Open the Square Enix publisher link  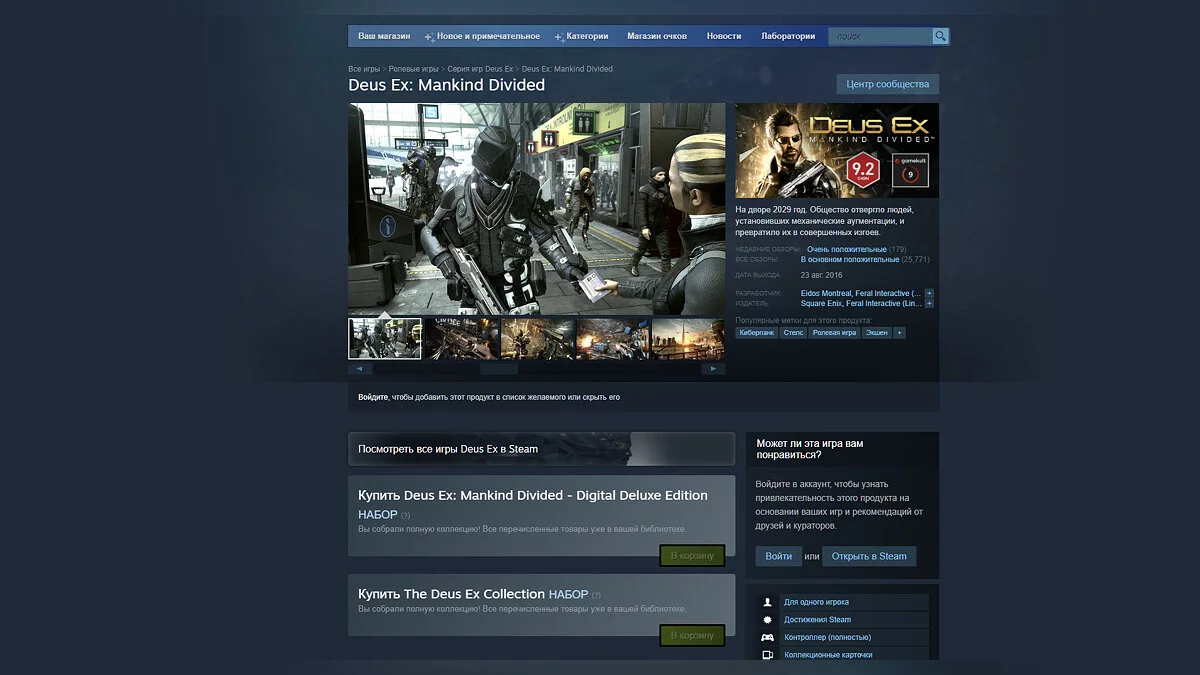pyautogui.click(x=821, y=303)
